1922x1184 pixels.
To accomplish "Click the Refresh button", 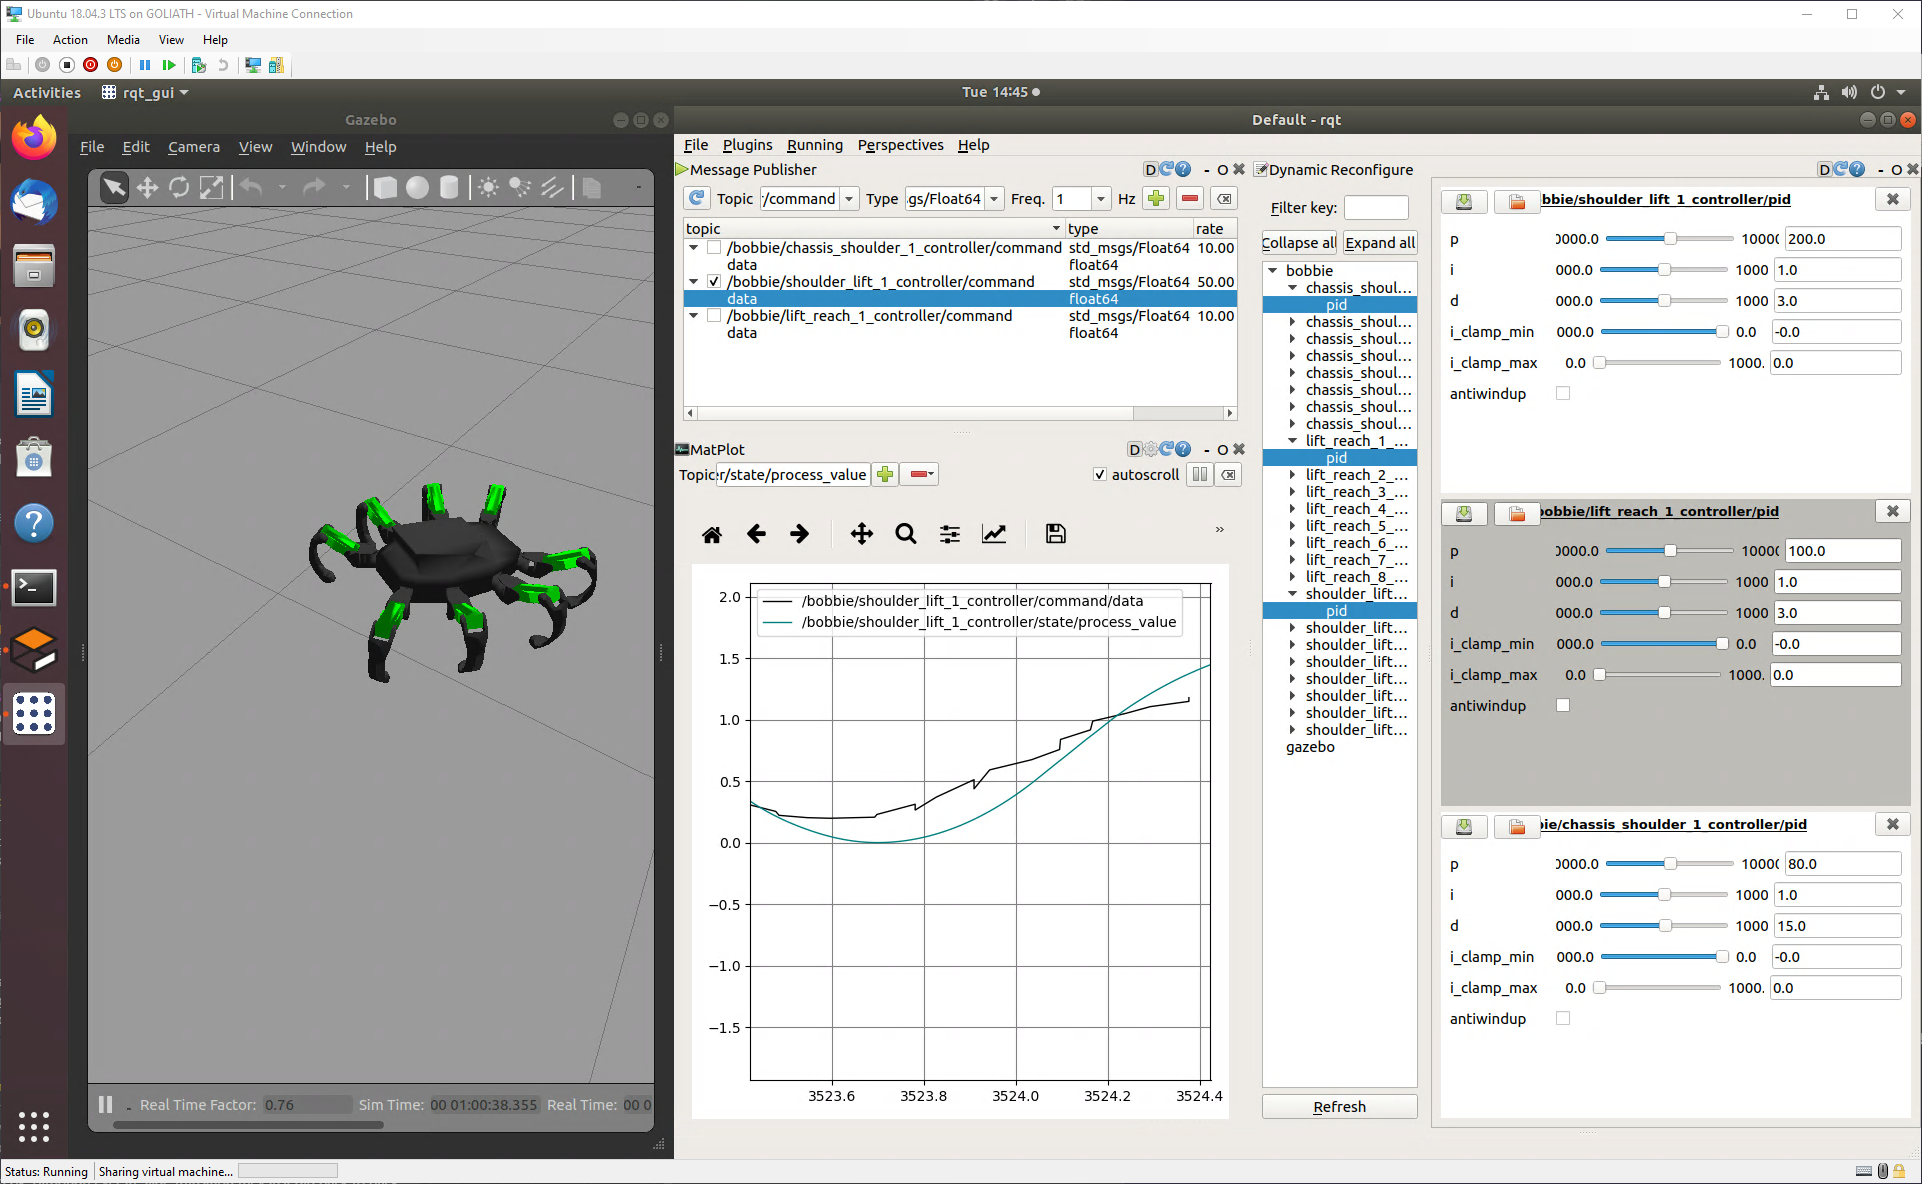I will tap(1338, 1107).
